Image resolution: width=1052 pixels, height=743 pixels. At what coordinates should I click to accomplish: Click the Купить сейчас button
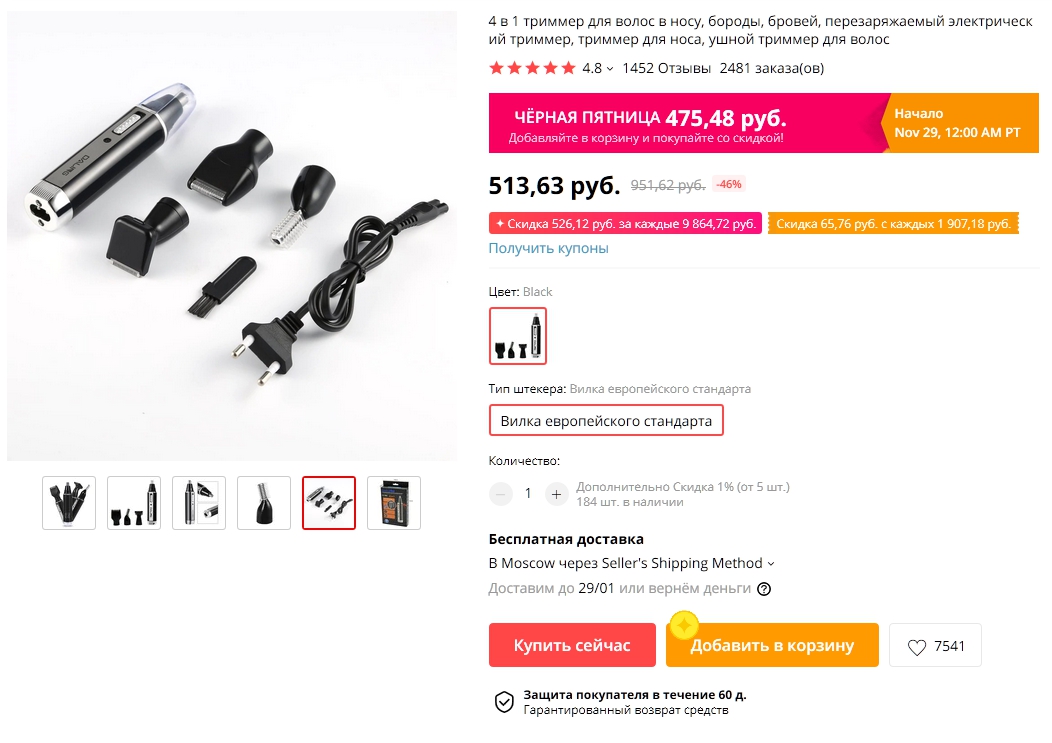(x=572, y=645)
